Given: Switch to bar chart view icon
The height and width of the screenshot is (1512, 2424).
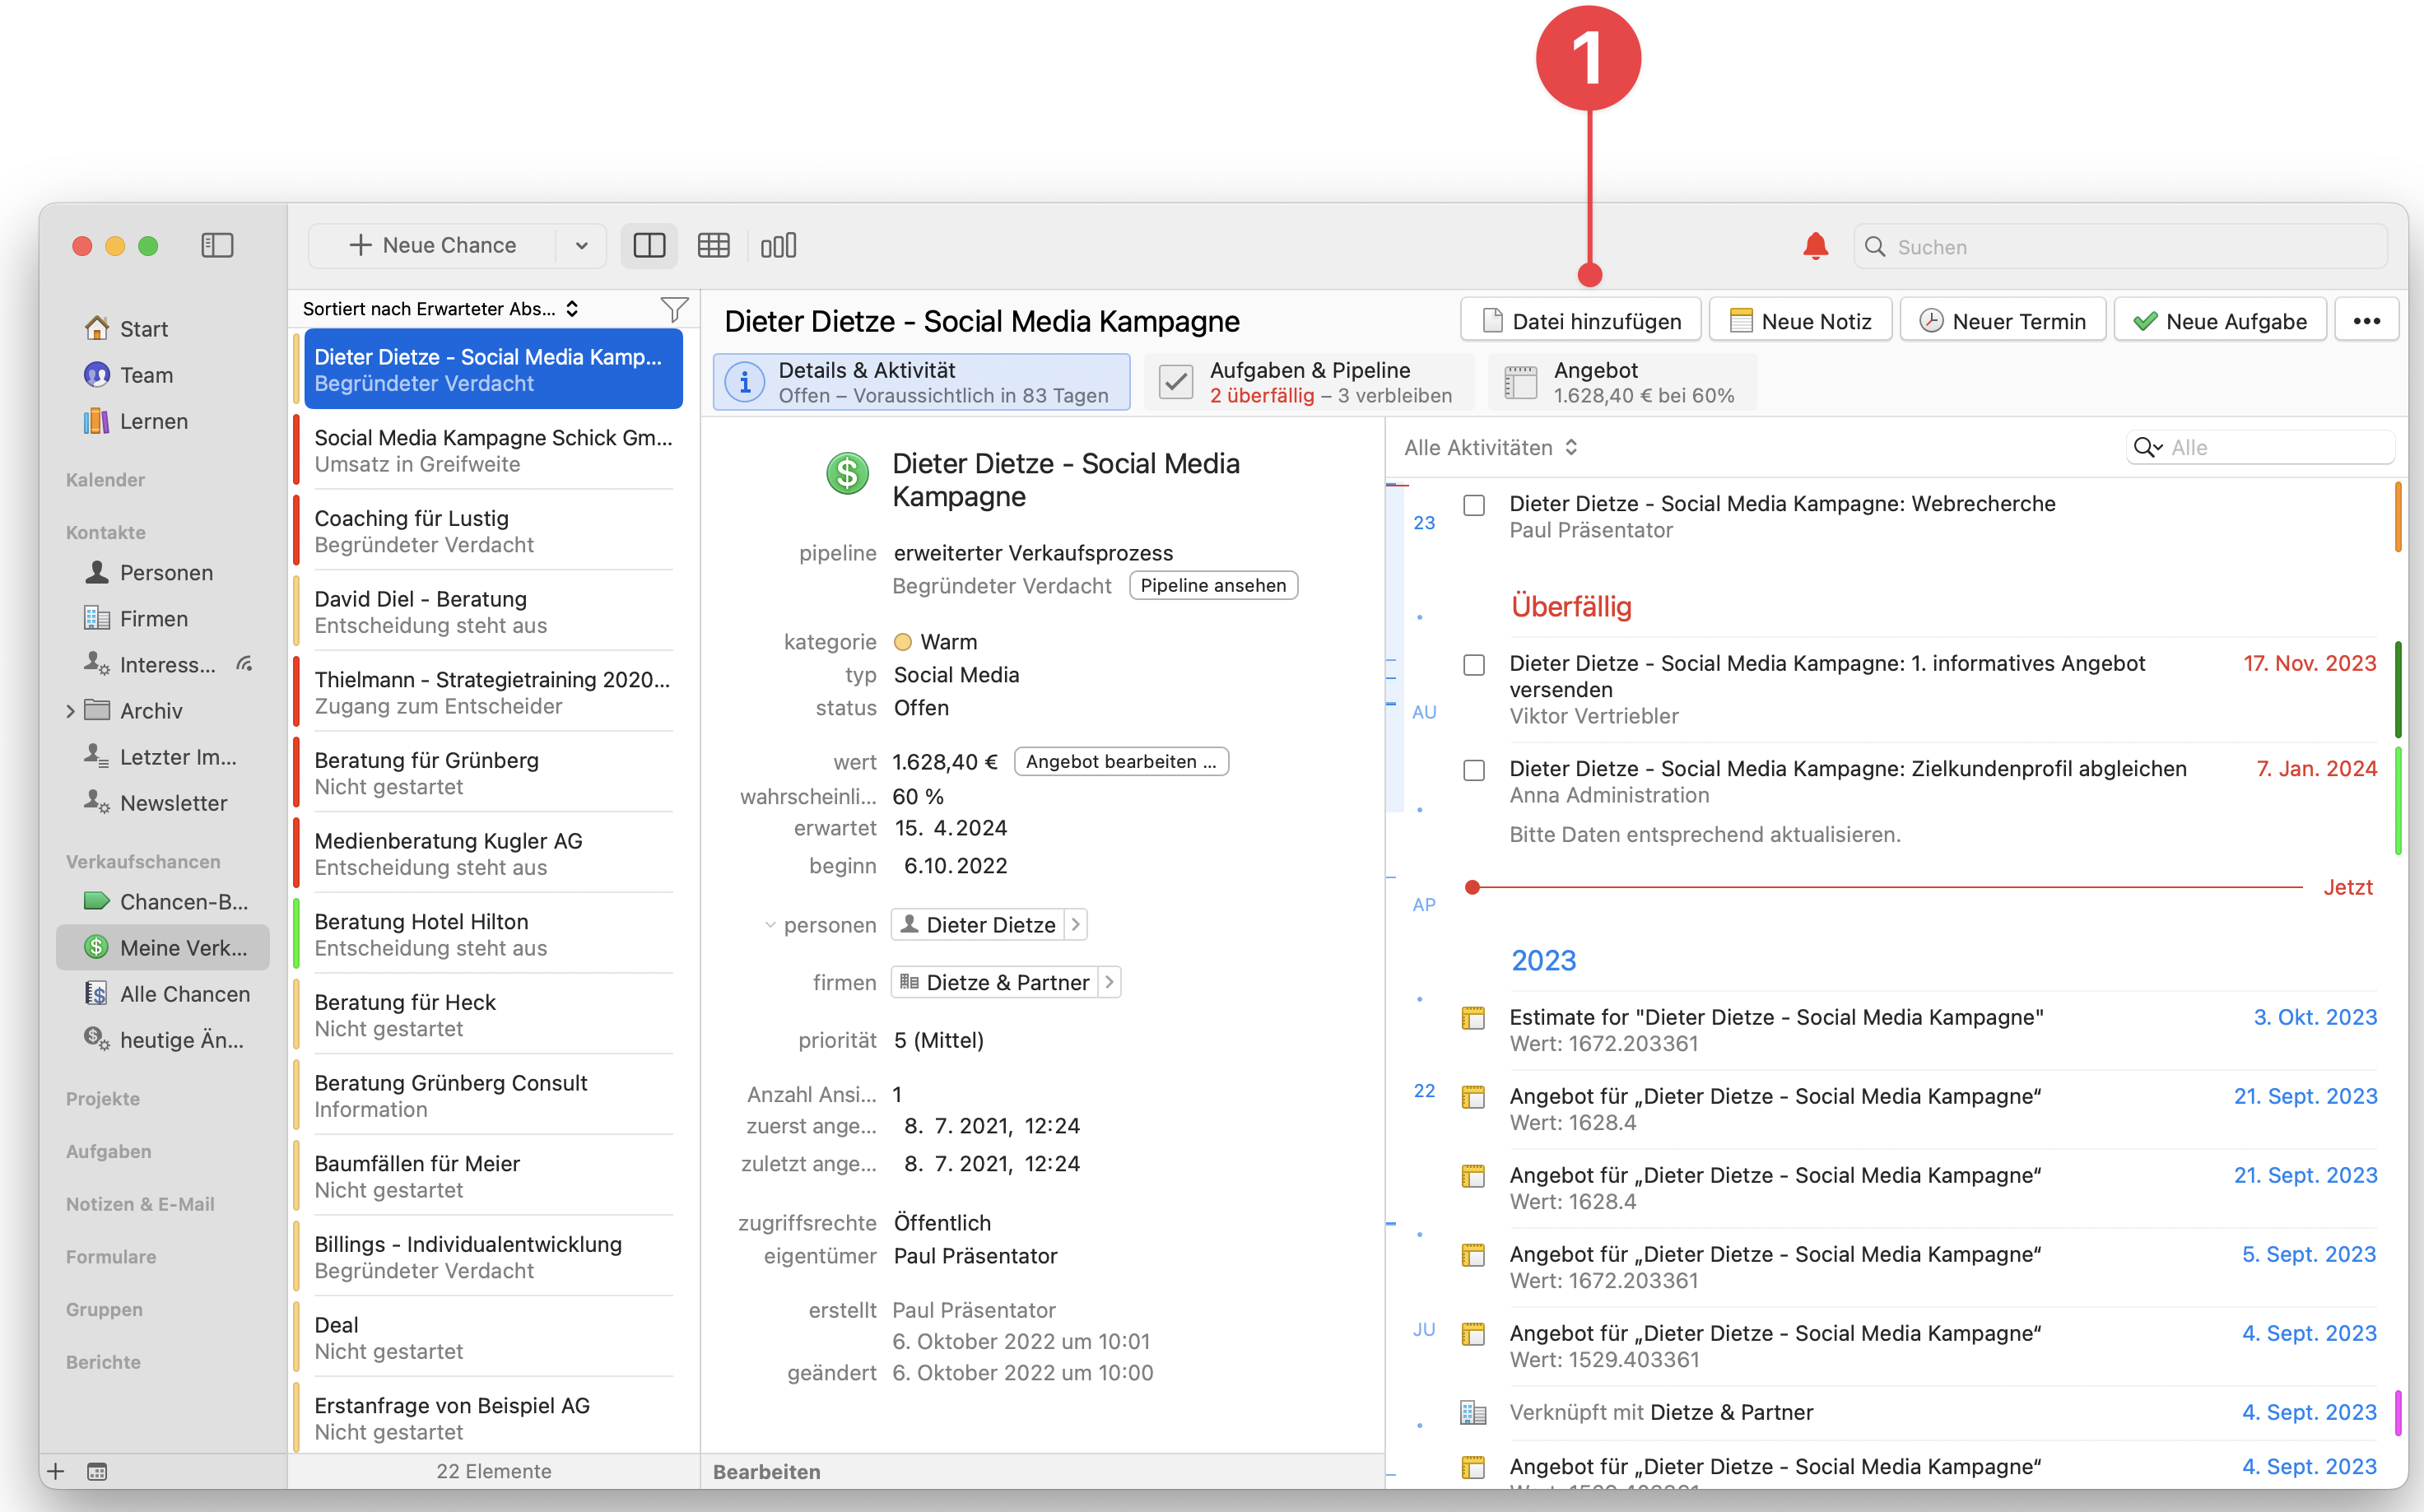Looking at the screenshot, I should pyautogui.click(x=778, y=246).
